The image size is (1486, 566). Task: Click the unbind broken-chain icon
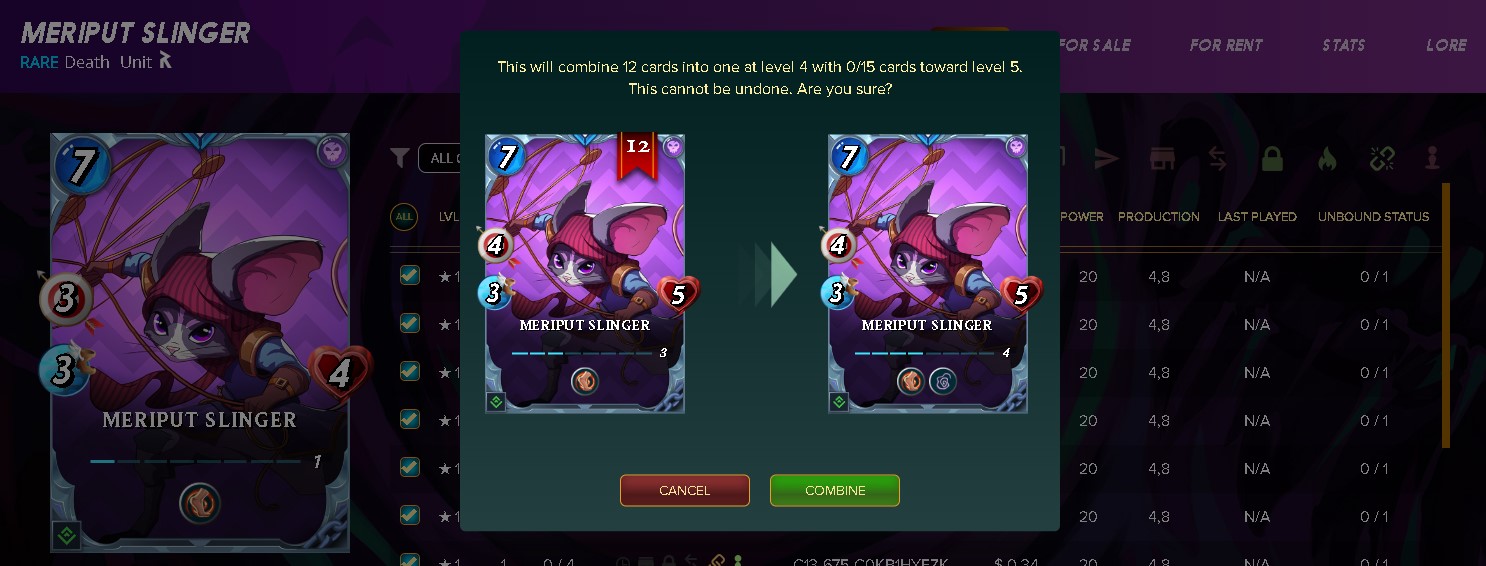[1382, 158]
